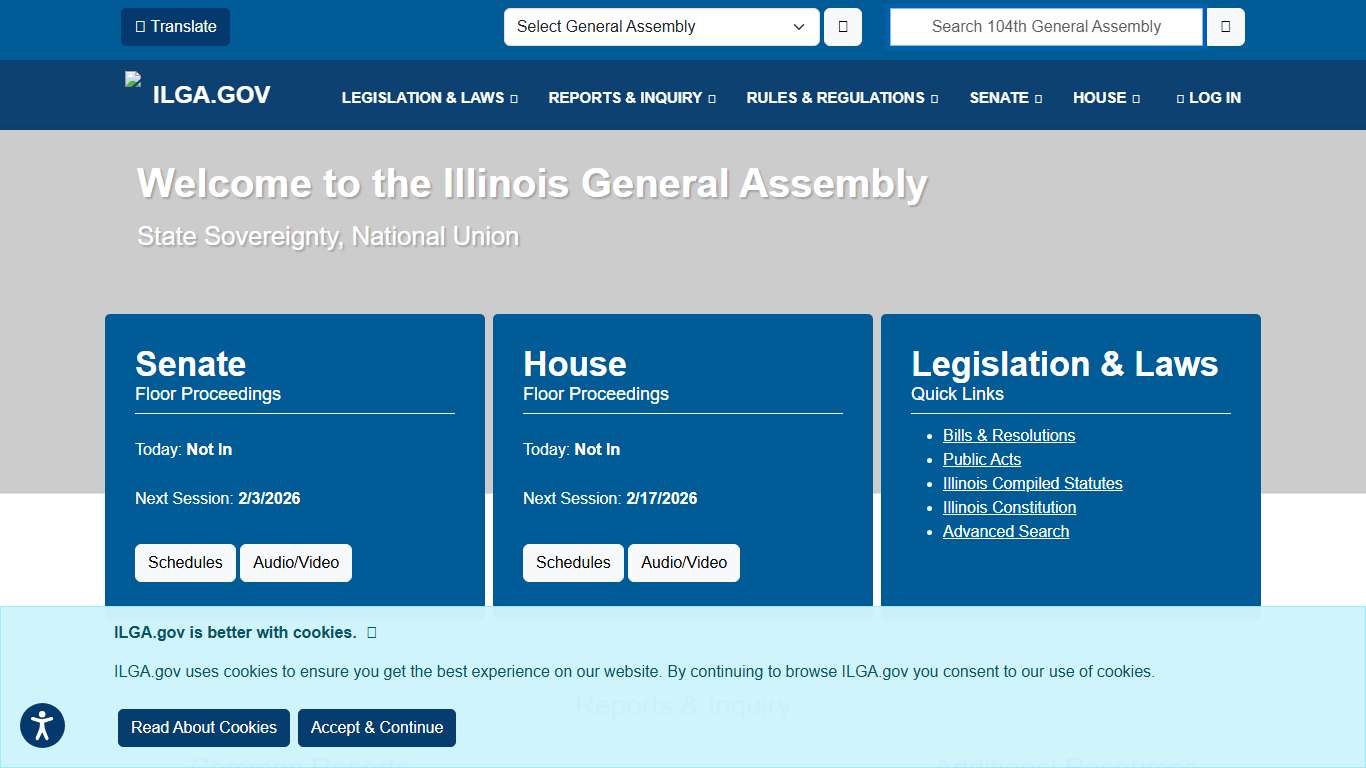Click the House Schedules button
1366x768 pixels.
coord(573,562)
